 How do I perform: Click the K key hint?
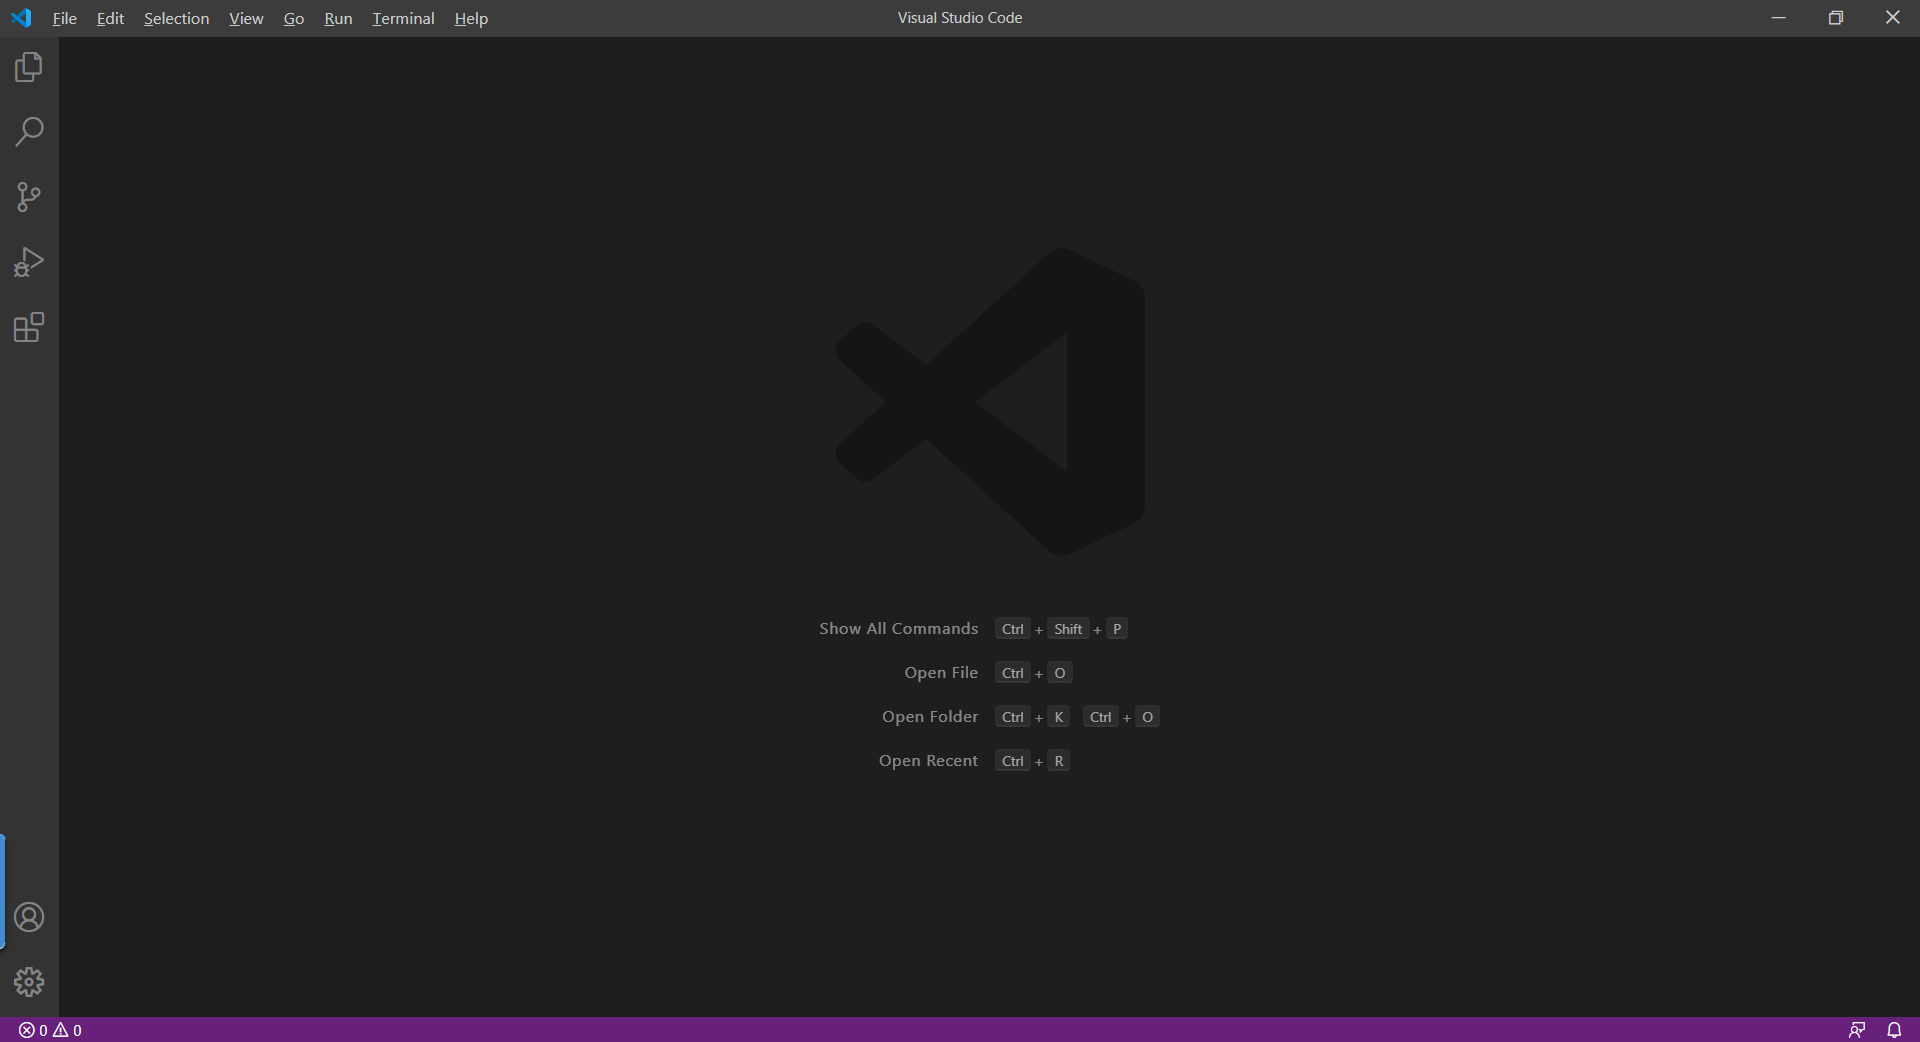(1059, 717)
